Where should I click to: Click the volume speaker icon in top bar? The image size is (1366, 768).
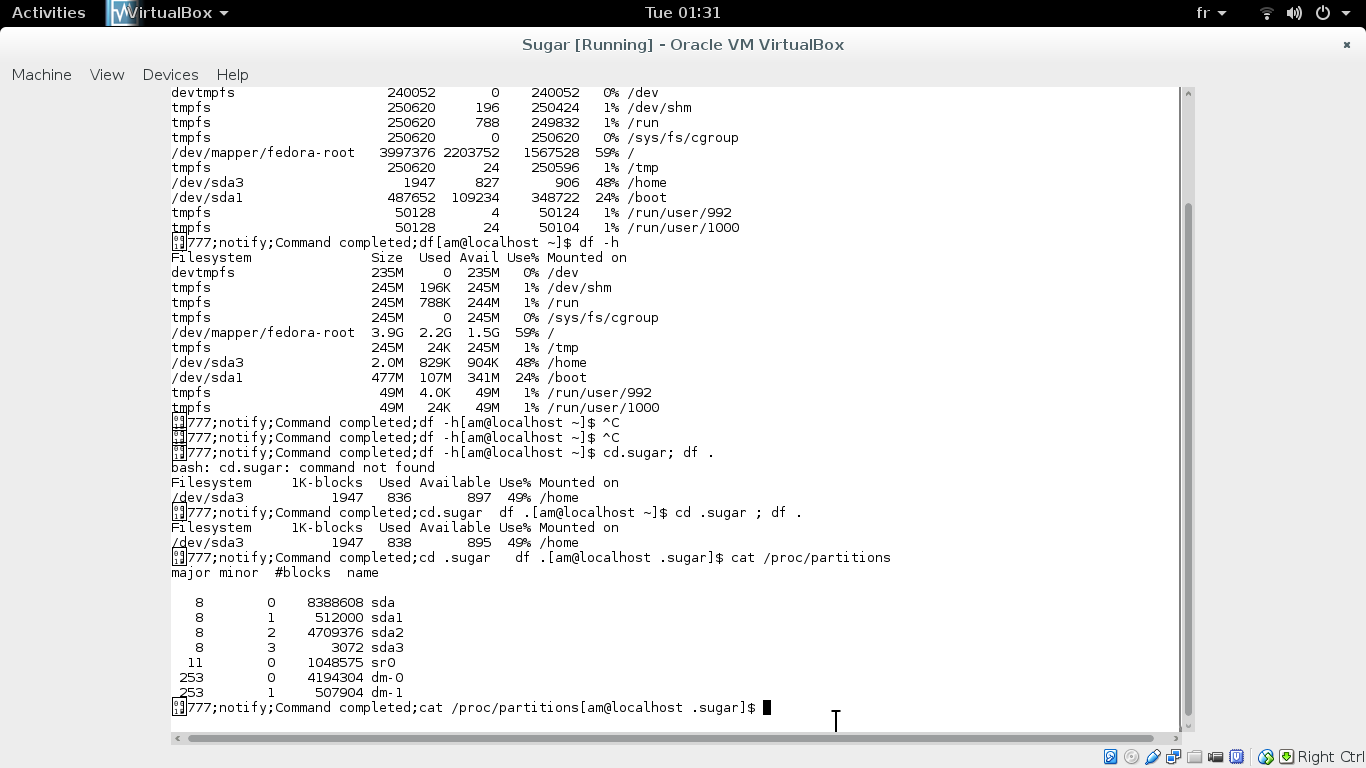1294,13
